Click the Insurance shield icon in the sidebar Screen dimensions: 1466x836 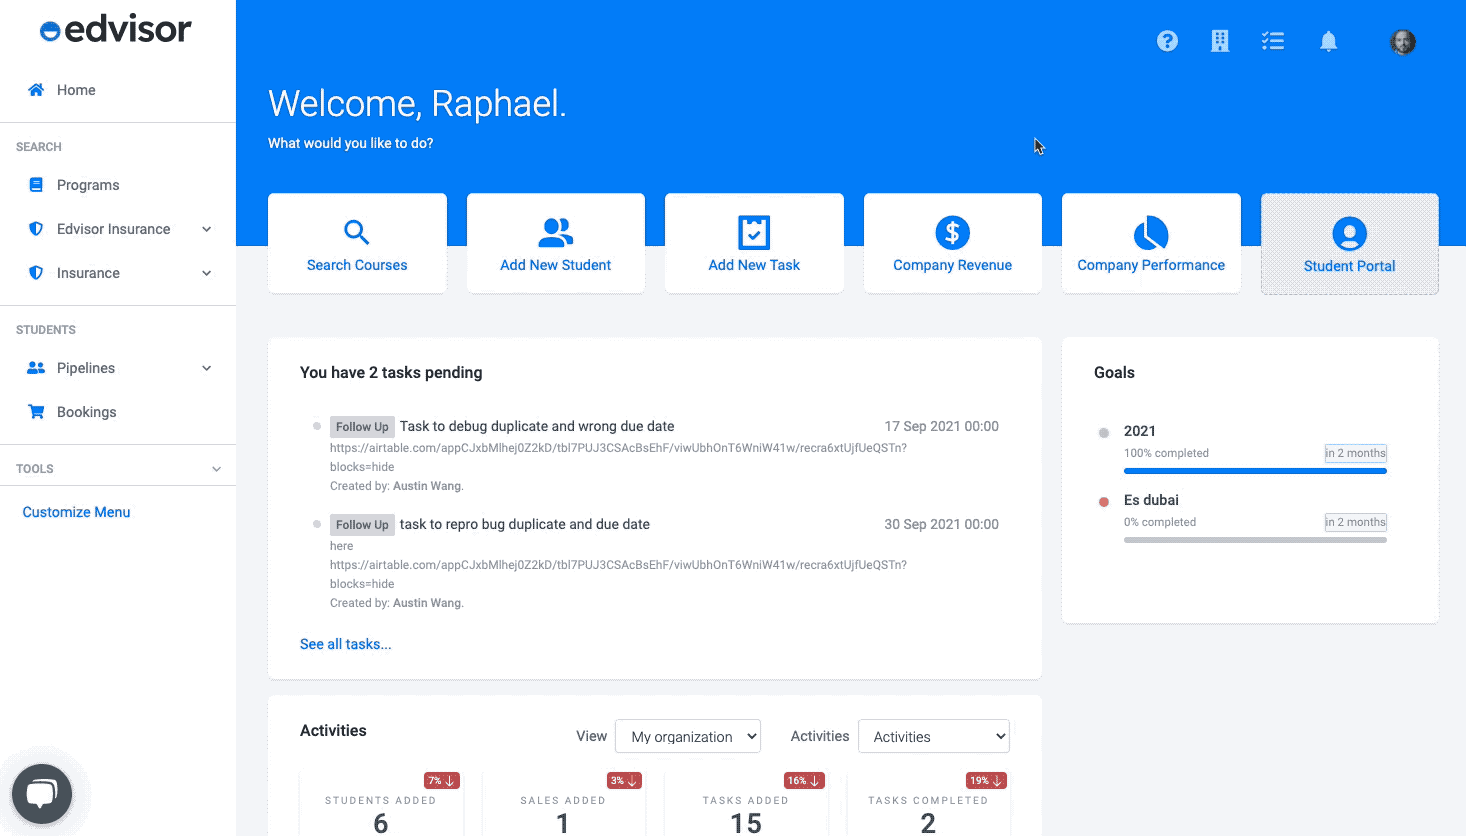(x=36, y=273)
